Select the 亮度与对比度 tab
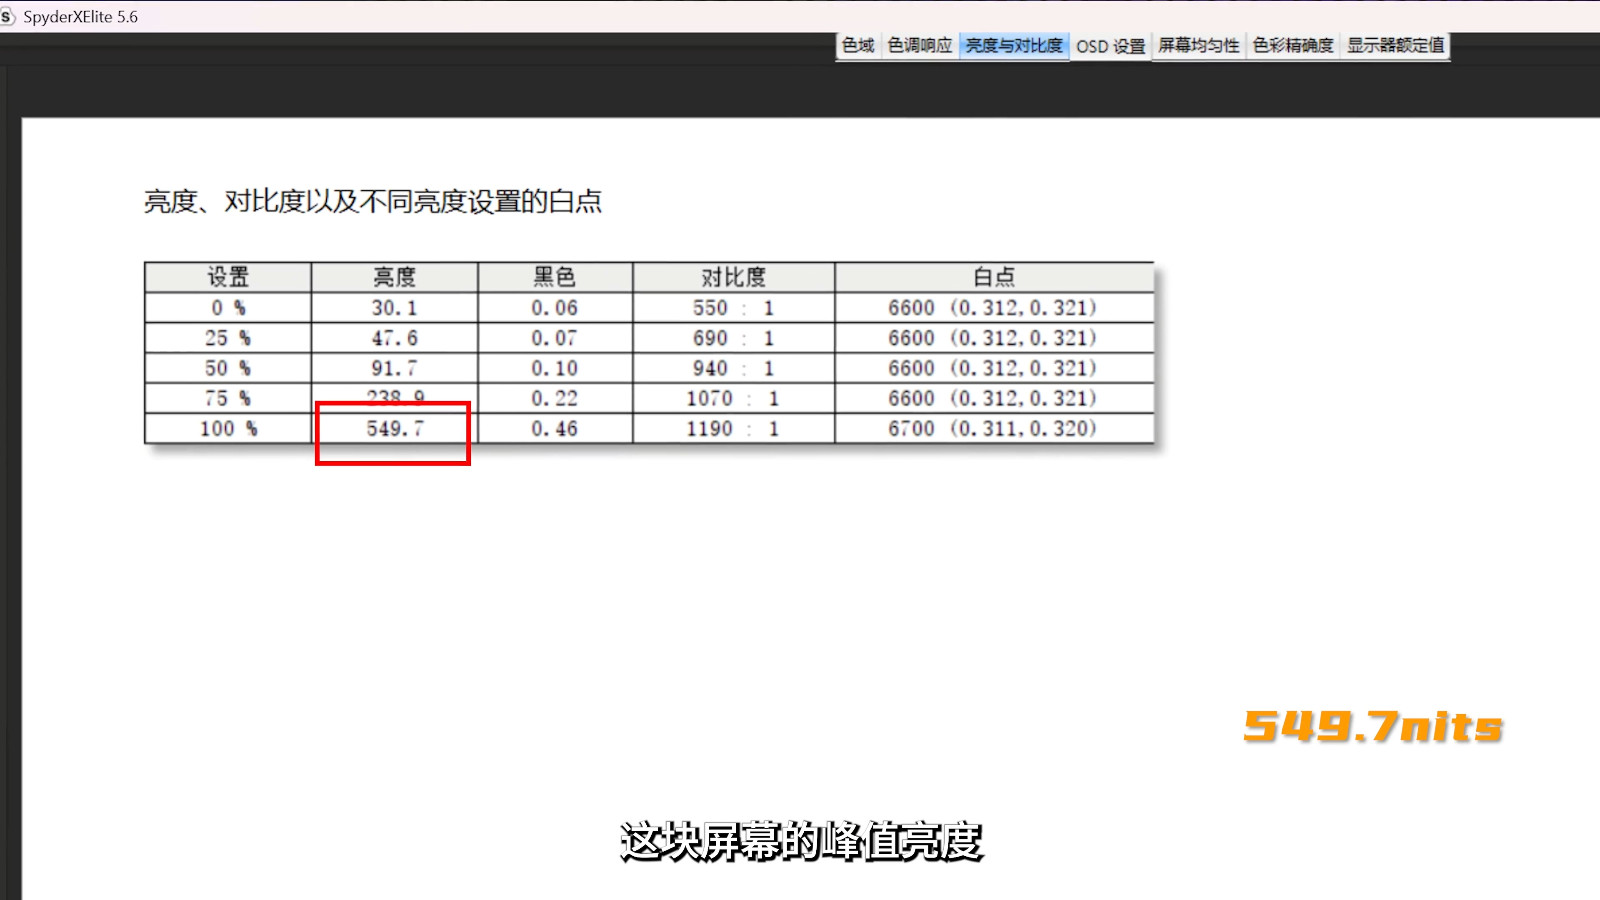Image resolution: width=1600 pixels, height=900 pixels. pos(1014,46)
